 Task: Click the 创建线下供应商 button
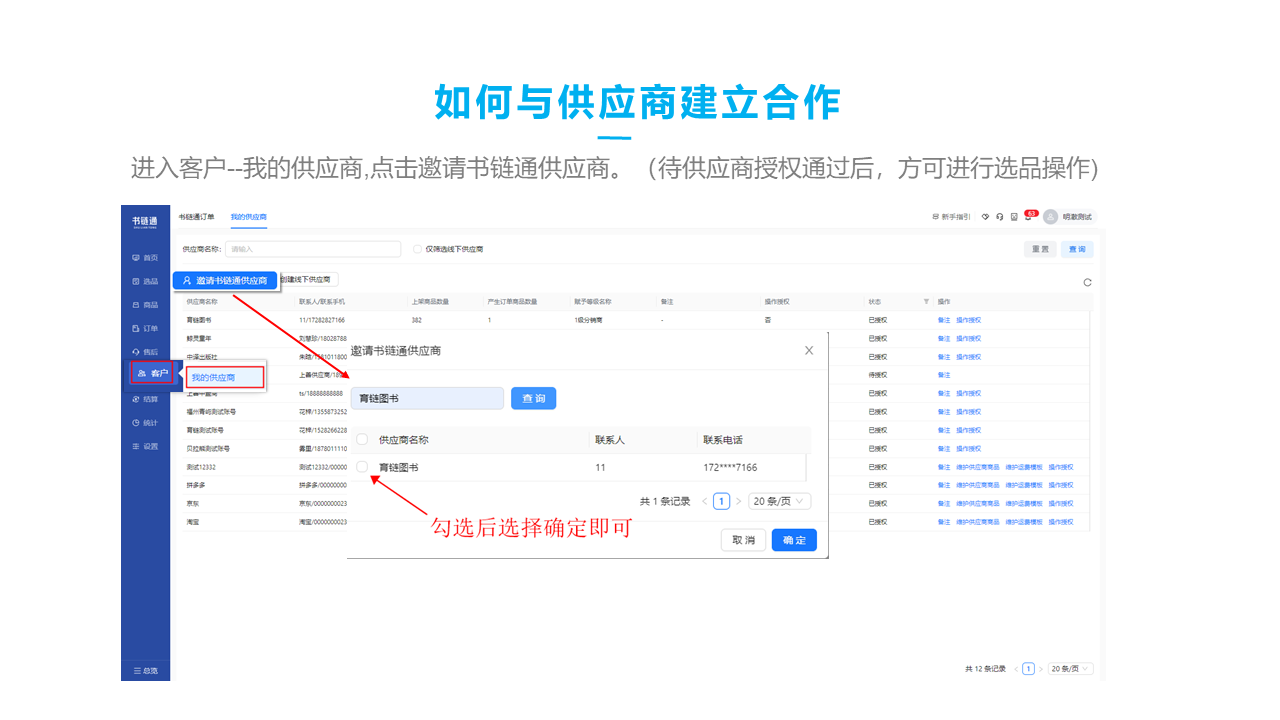[x=308, y=280]
